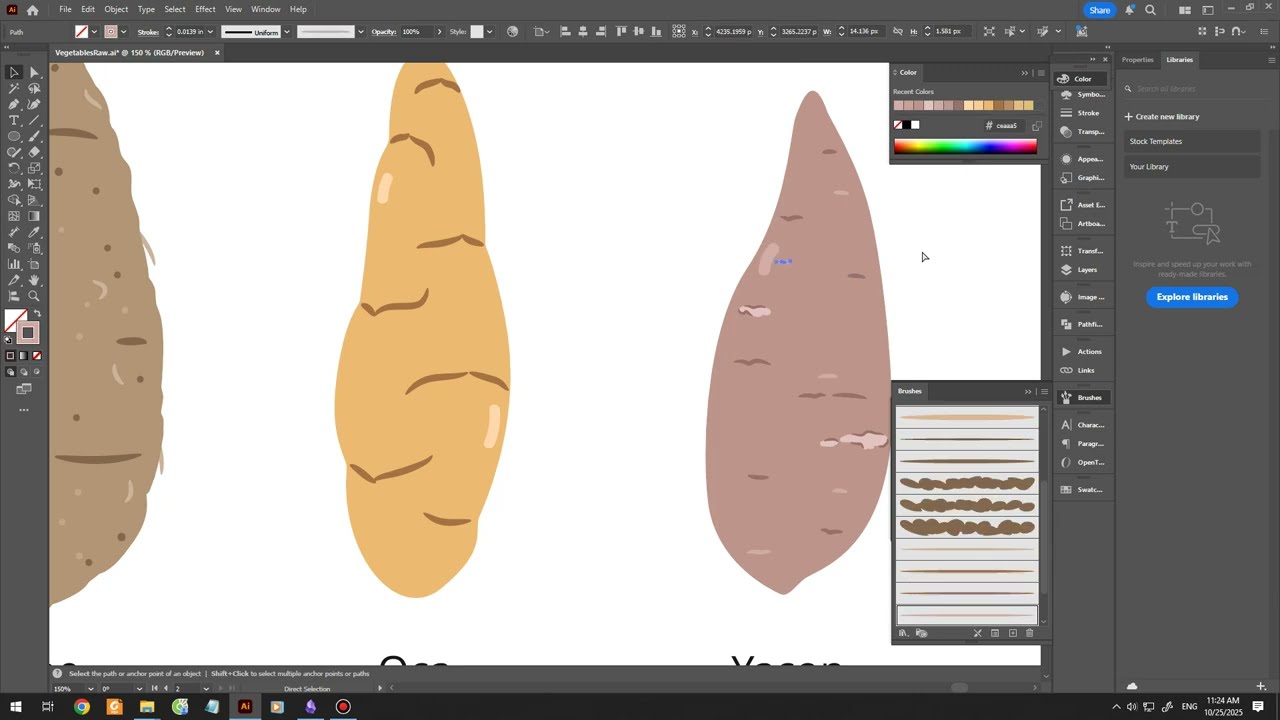Open the Object menu
Screen dimensions: 1280x720
point(116,9)
